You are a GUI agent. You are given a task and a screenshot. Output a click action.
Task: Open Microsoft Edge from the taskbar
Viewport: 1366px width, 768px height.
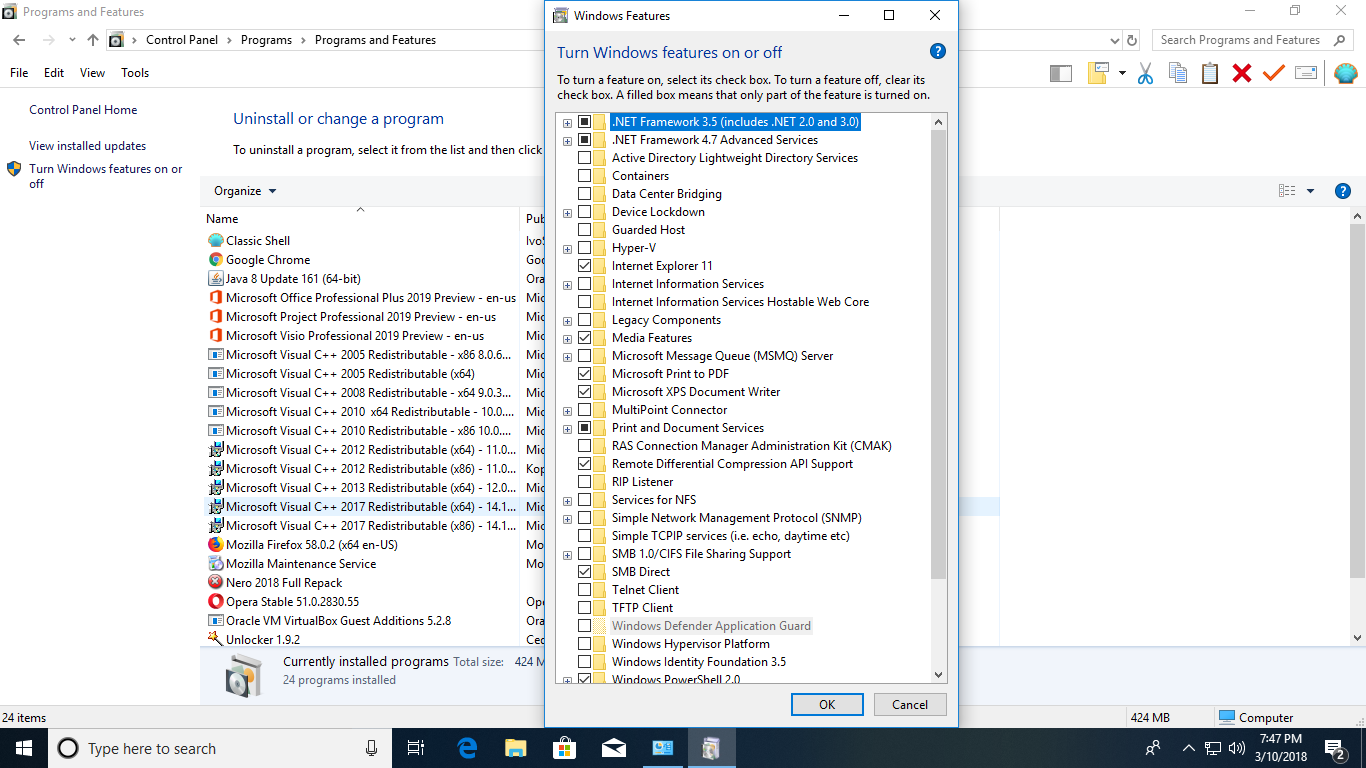tap(467, 748)
